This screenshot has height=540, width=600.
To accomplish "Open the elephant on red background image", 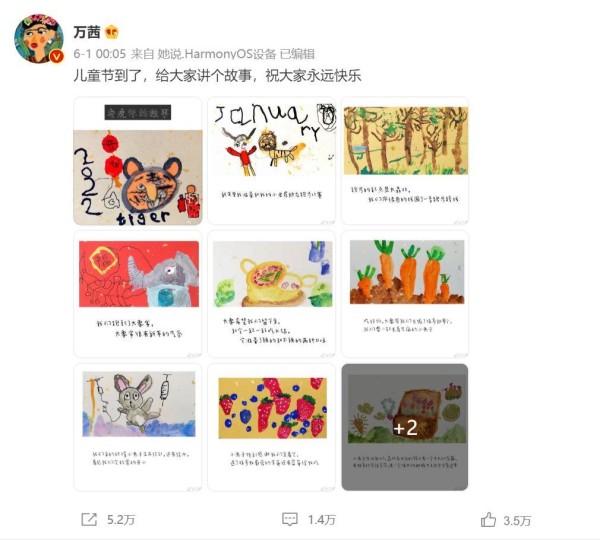I will (x=138, y=294).
